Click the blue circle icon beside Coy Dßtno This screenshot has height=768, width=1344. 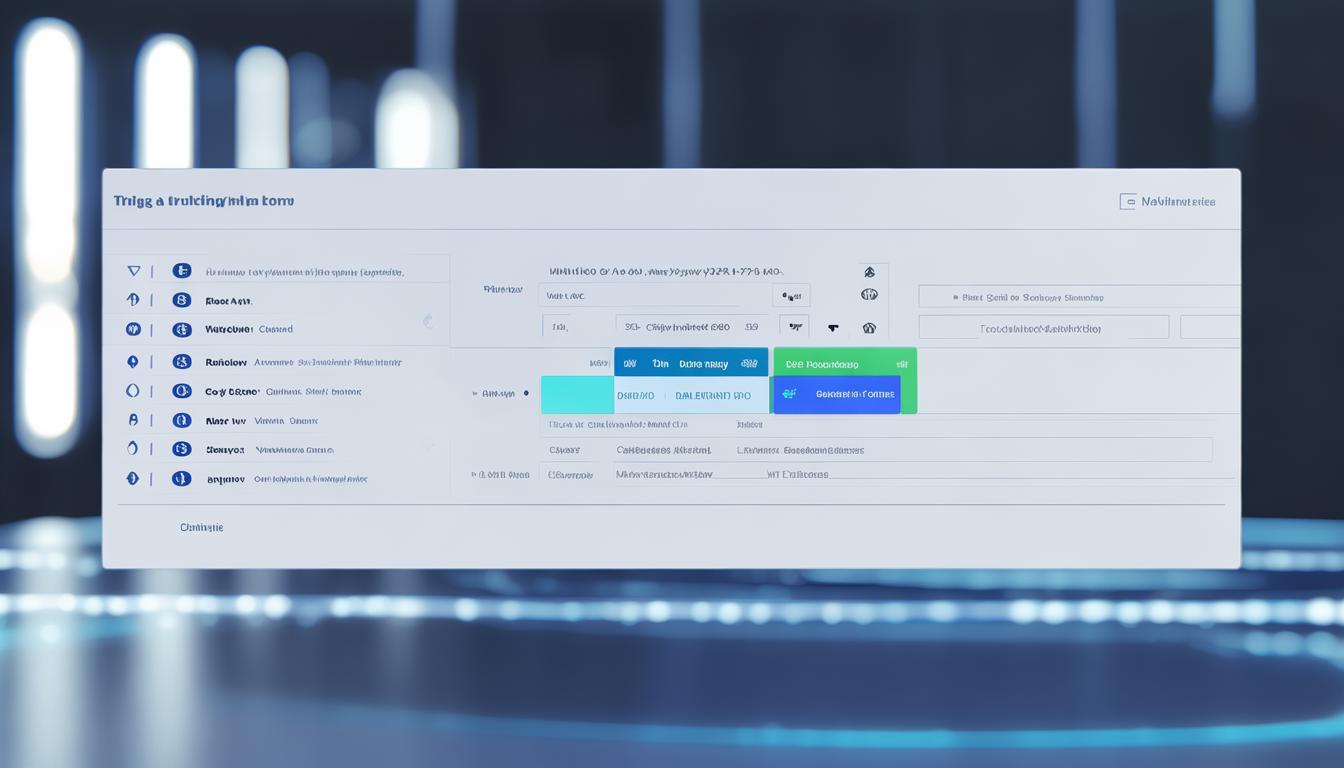[x=181, y=391]
